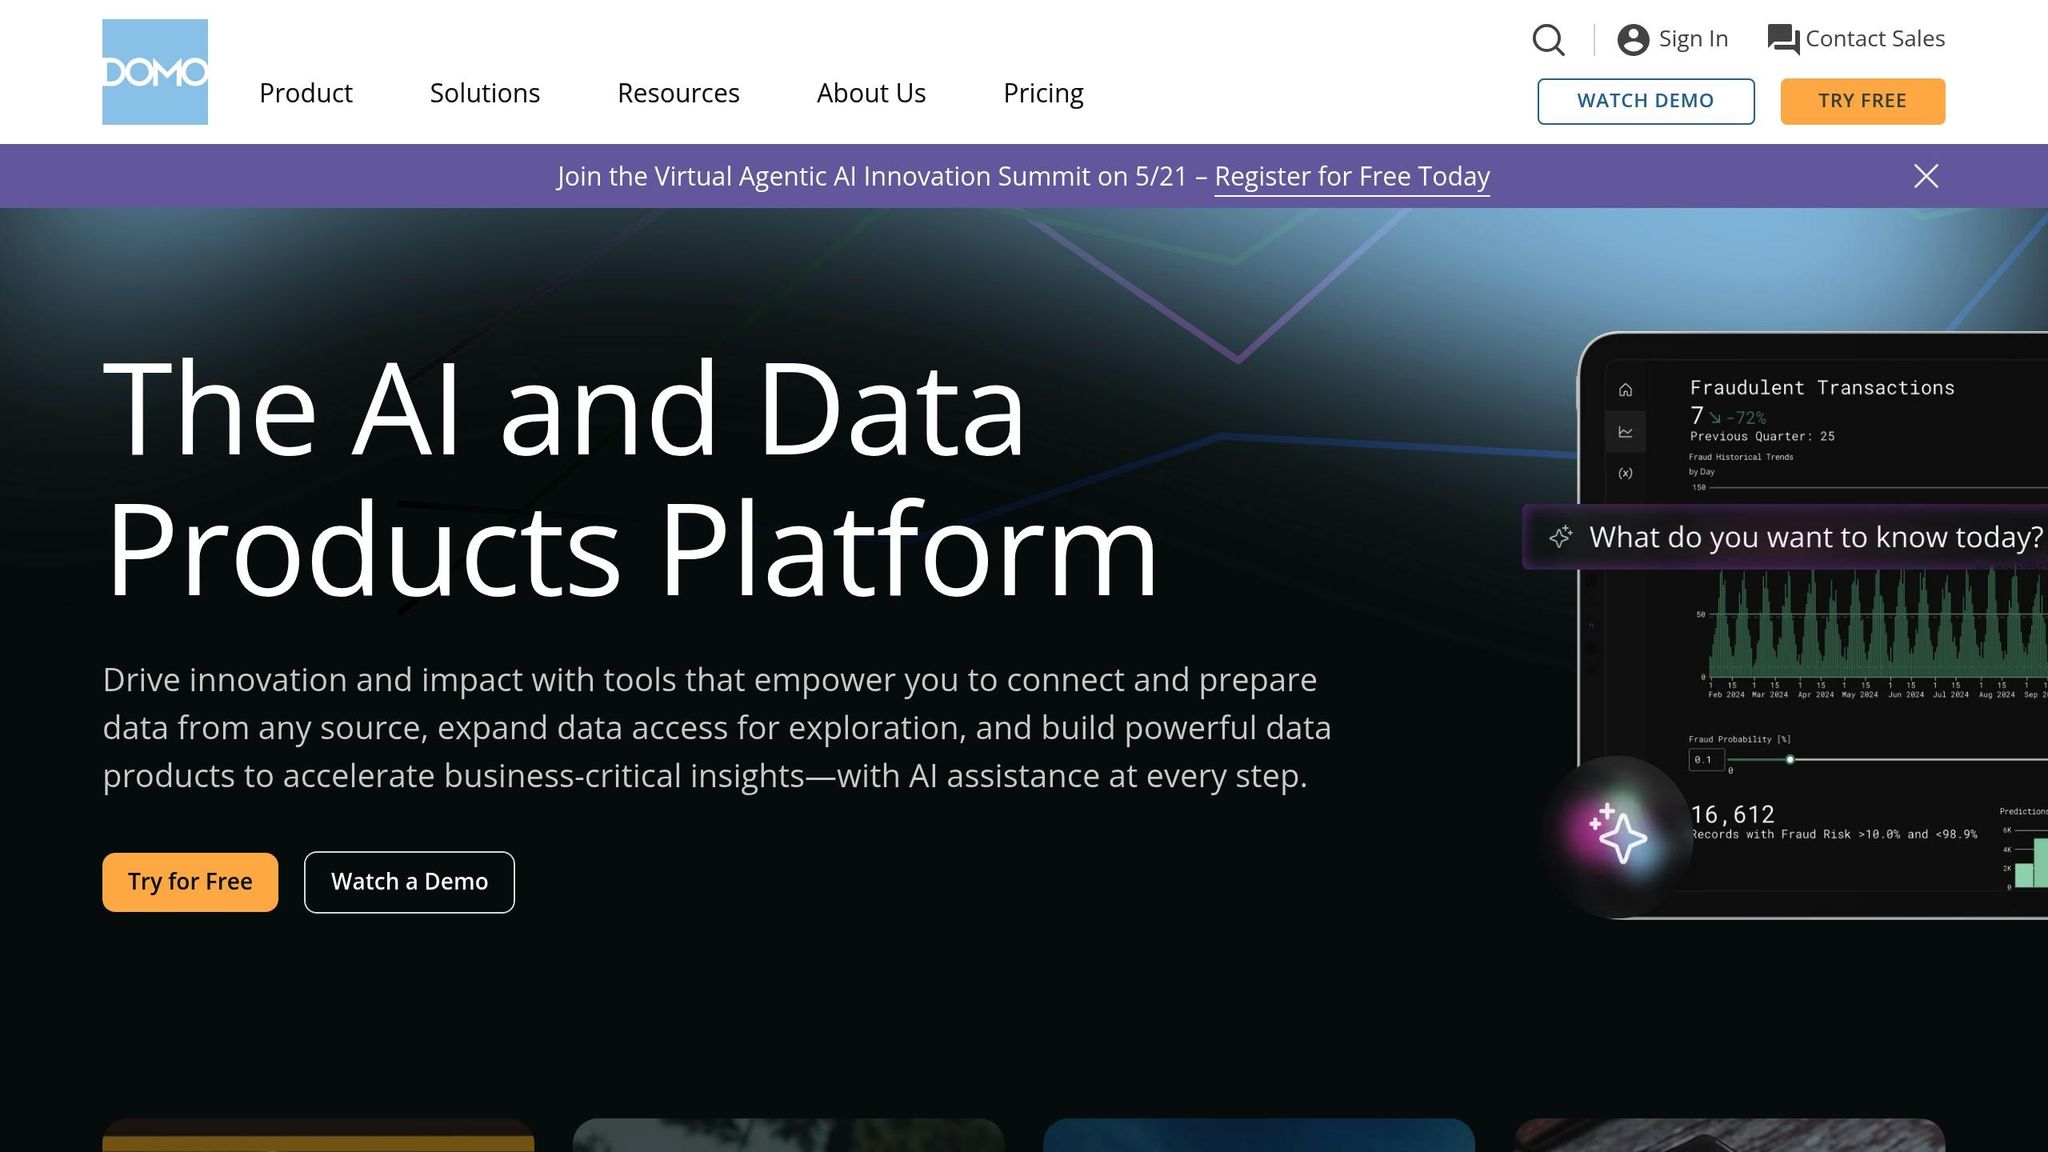The image size is (2048, 1152).
Task: Select the home icon in dashboard sidebar
Action: click(x=1626, y=390)
